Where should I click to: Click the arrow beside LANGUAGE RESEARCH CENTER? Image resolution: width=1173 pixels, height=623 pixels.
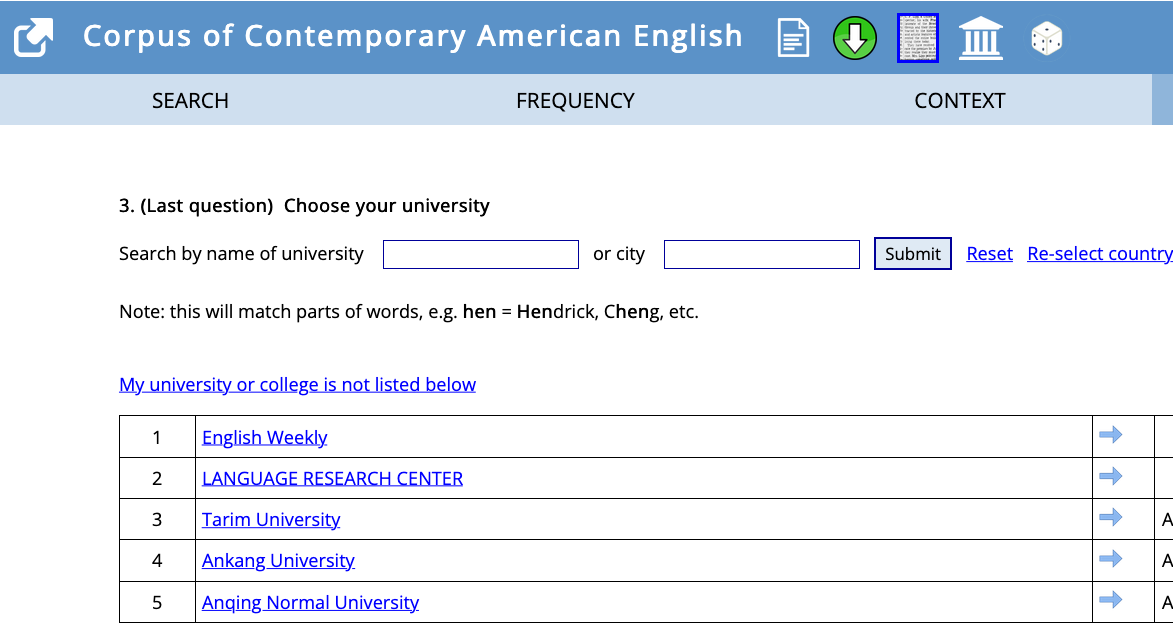point(1110,476)
